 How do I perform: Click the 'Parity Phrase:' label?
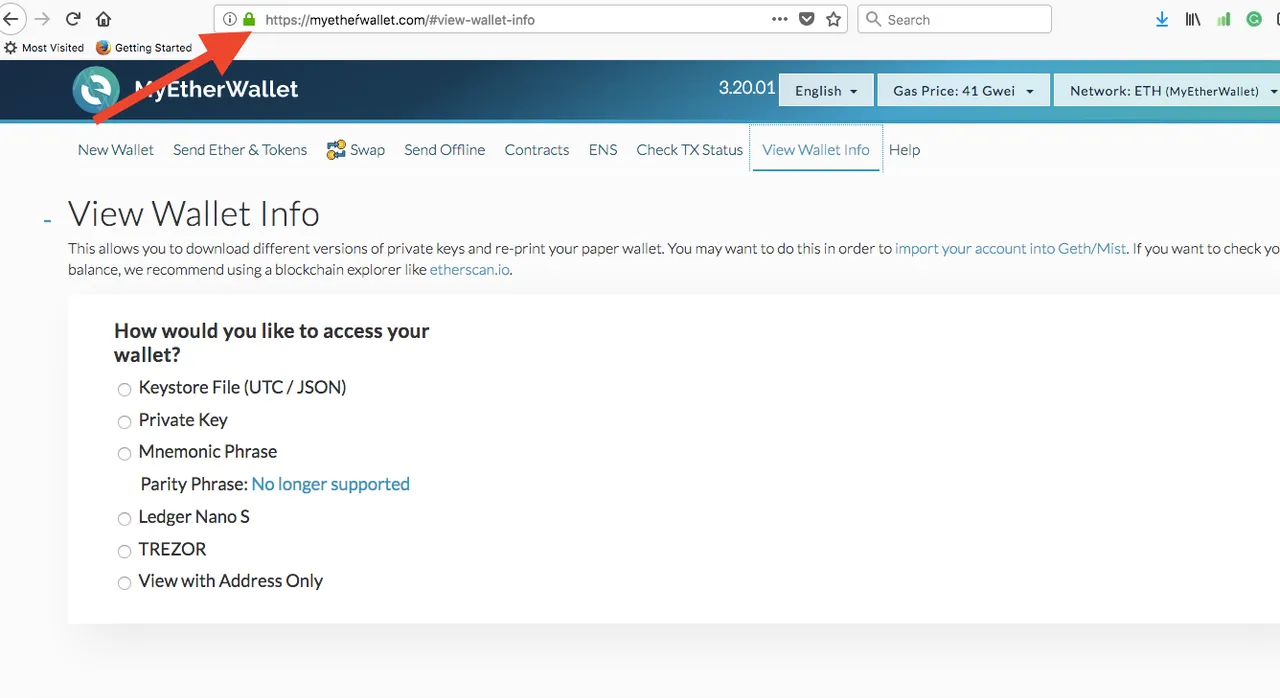(x=194, y=484)
